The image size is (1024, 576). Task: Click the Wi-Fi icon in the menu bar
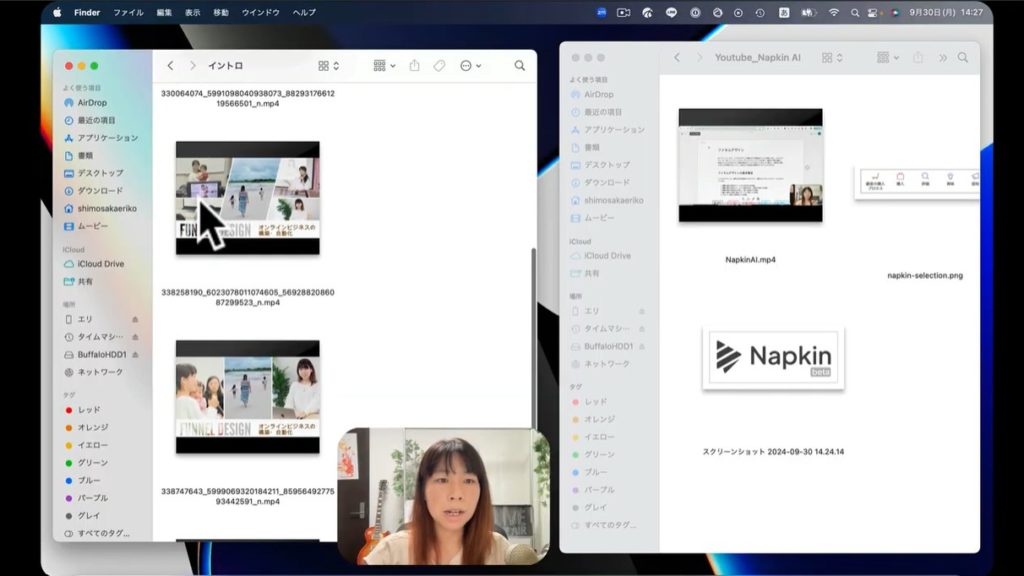point(834,12)
